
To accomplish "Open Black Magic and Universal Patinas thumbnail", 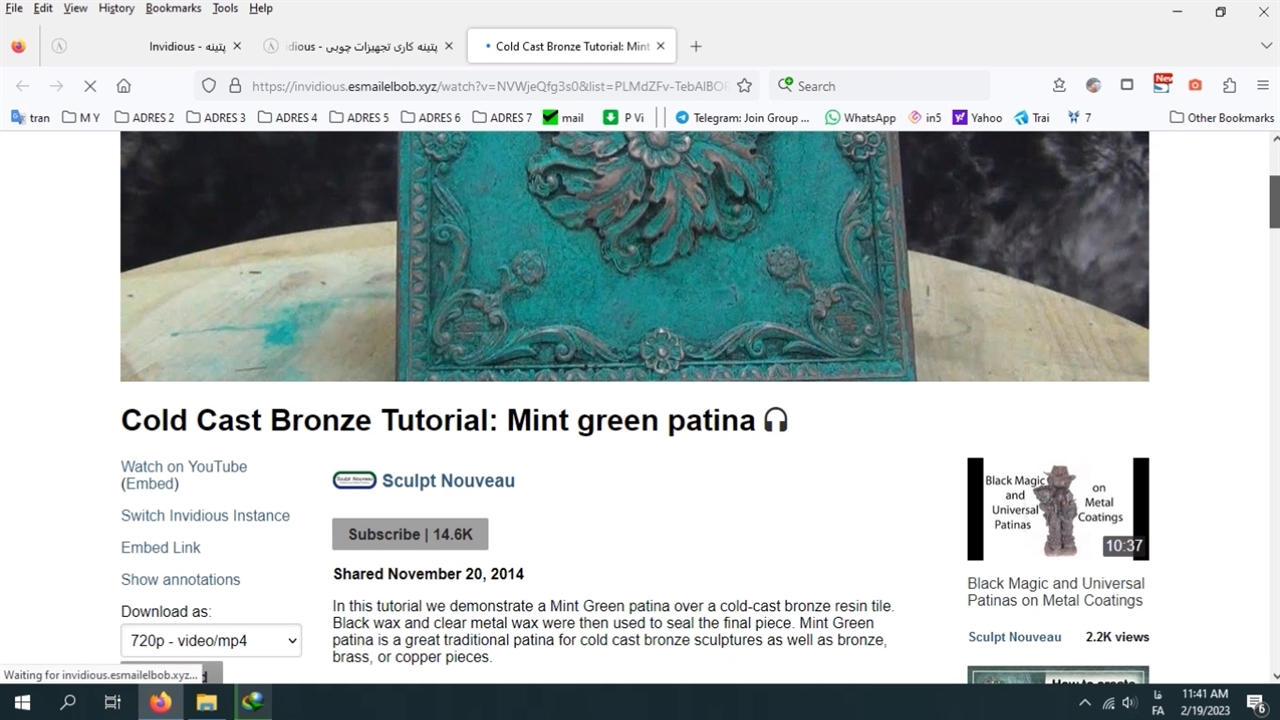I will (1057, 509).
